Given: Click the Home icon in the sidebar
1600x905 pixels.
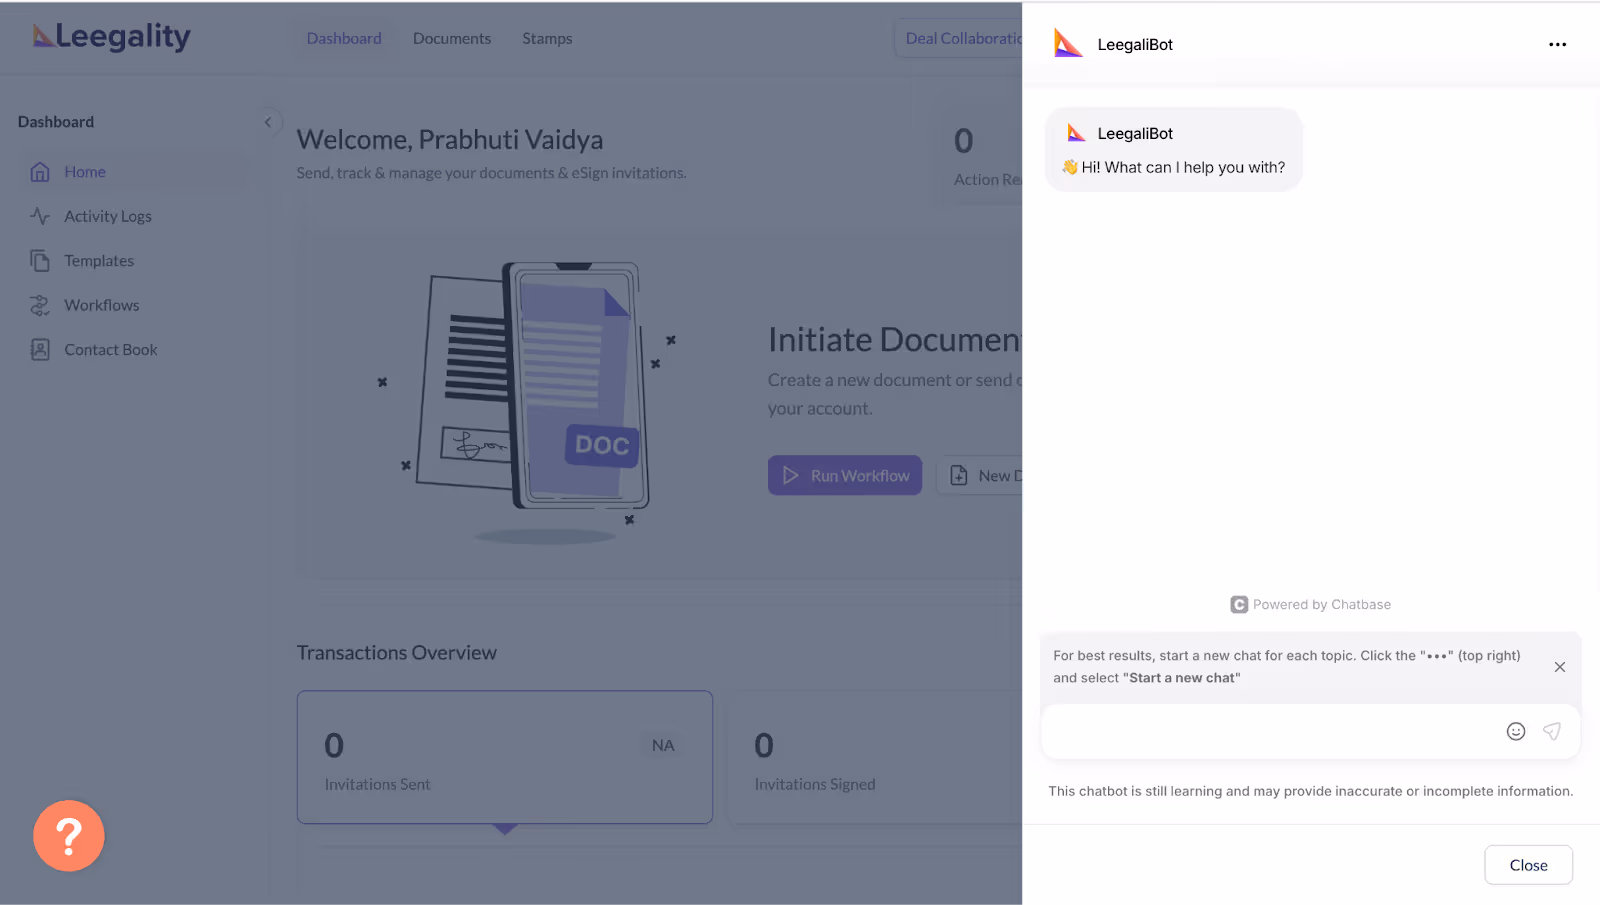Looking at the screenshot, I should pos(40,172).
